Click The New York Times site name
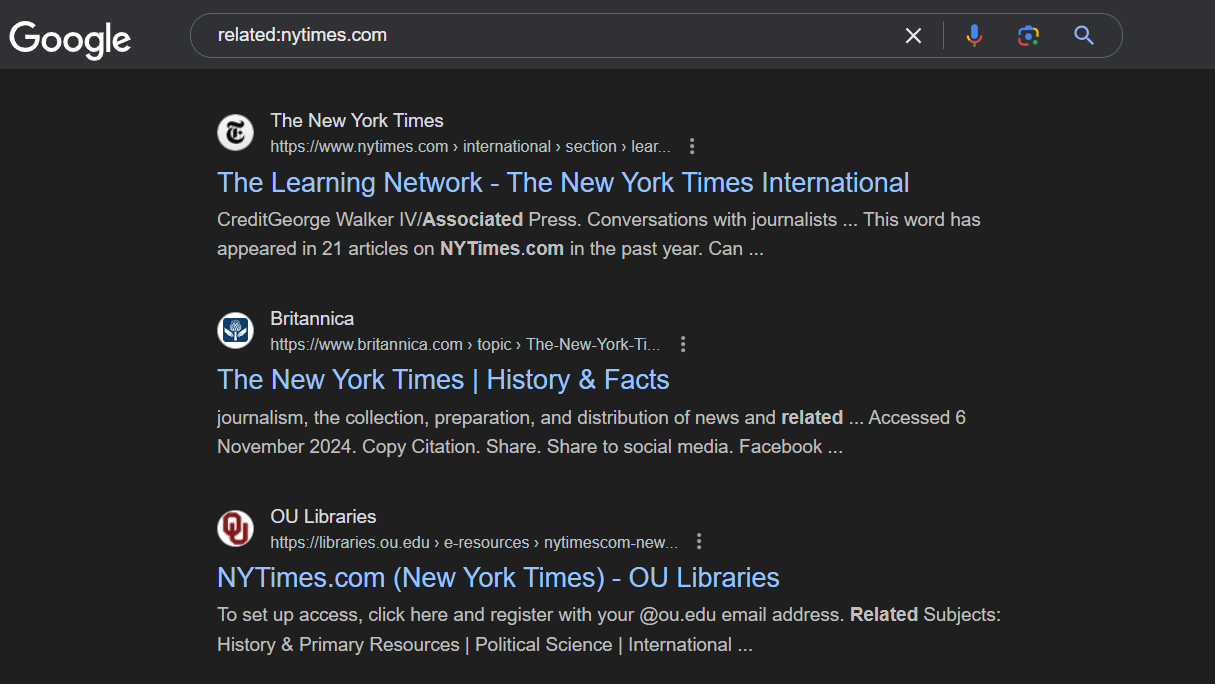This screenshot has width=1215, height=684. (357, 120)
